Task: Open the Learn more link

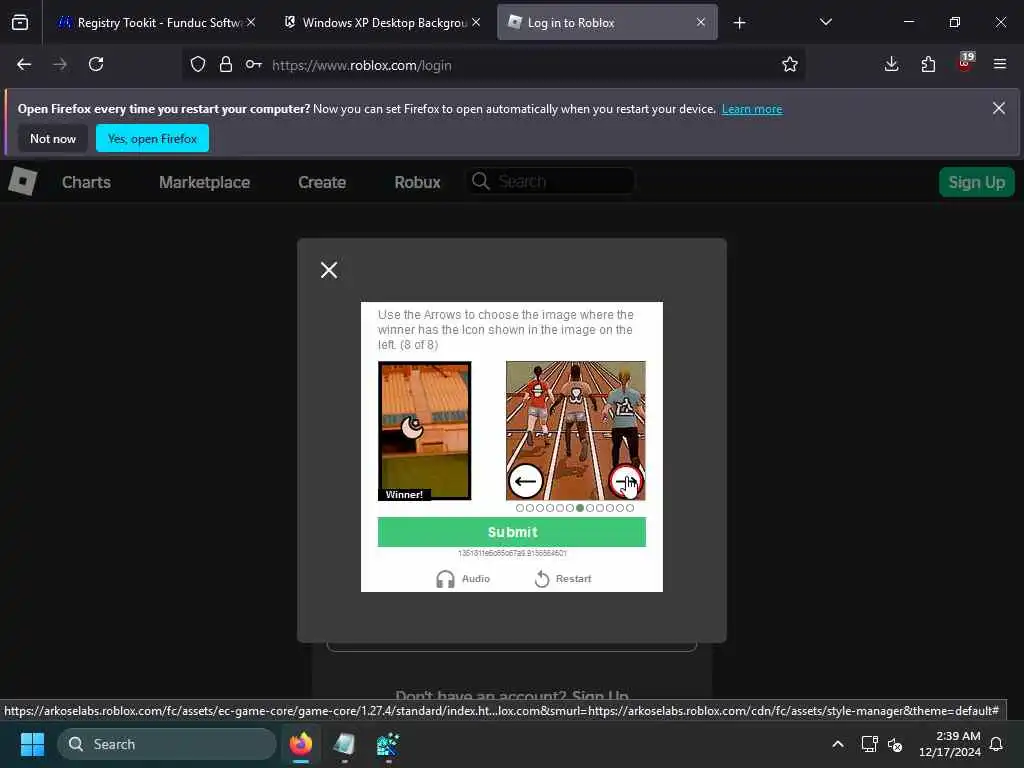Action: (x=752, y=109)
